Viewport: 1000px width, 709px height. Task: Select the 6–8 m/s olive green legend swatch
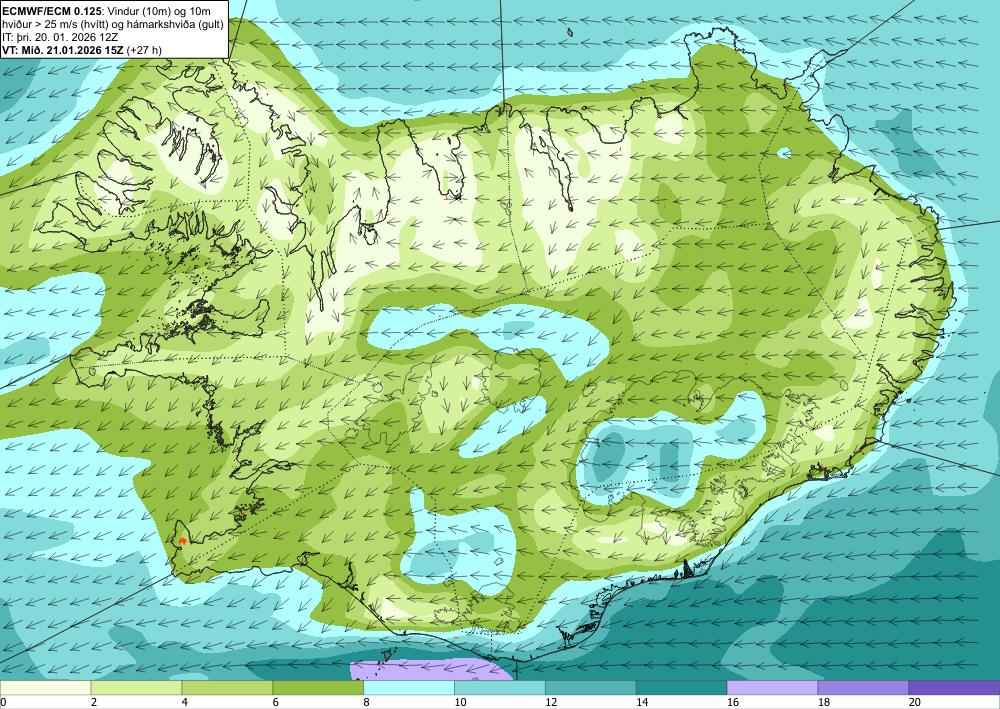click(318, 687)
